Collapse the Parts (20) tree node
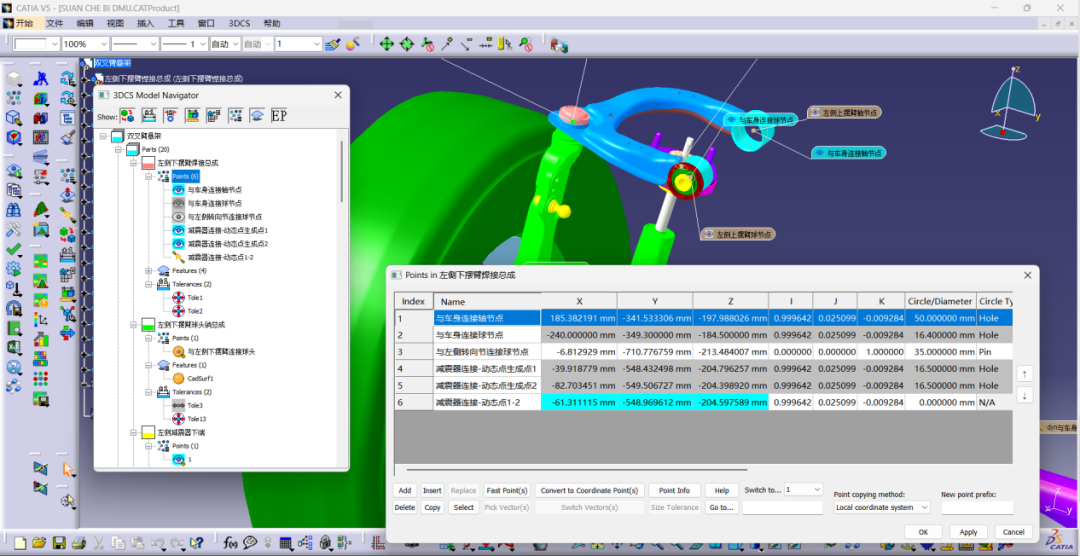Viewport: 1080px width, 556px height. point(118,150)
